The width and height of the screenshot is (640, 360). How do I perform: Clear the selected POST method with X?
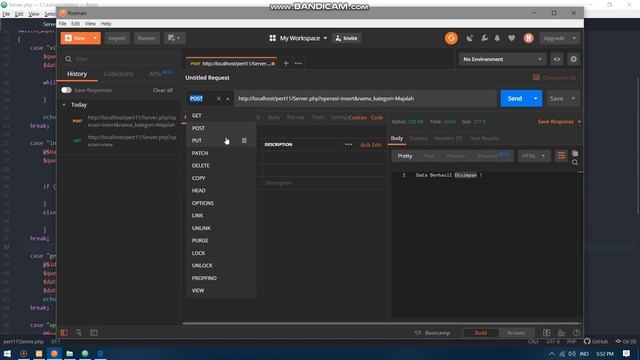(219, 98)
